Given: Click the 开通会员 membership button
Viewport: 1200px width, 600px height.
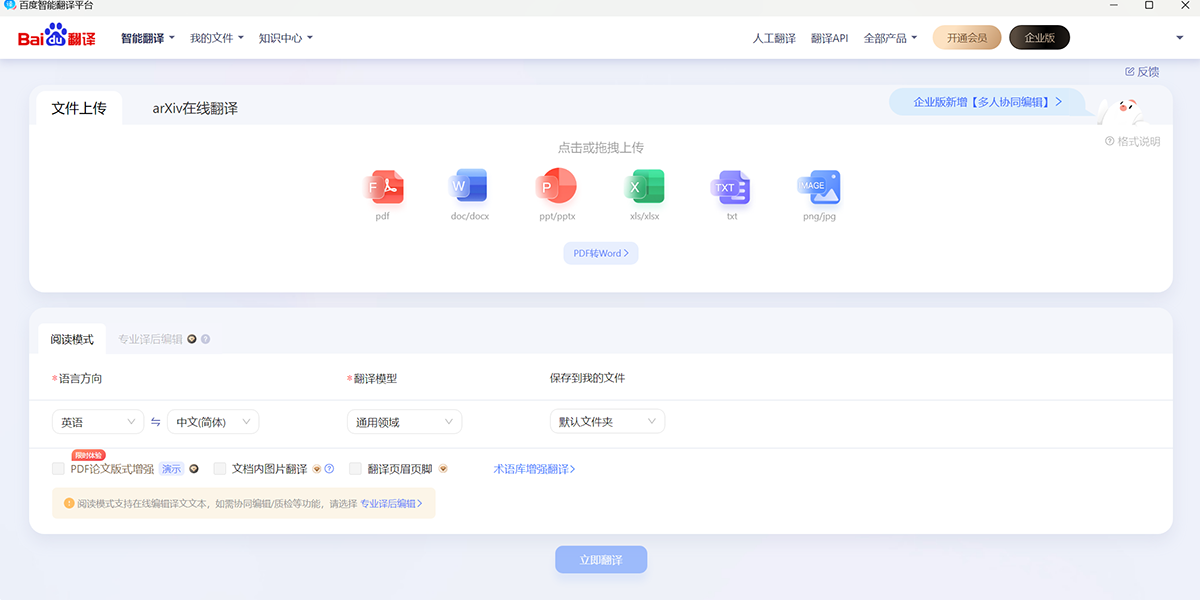Looking at the screenshot, I should [x=966, y=38].
